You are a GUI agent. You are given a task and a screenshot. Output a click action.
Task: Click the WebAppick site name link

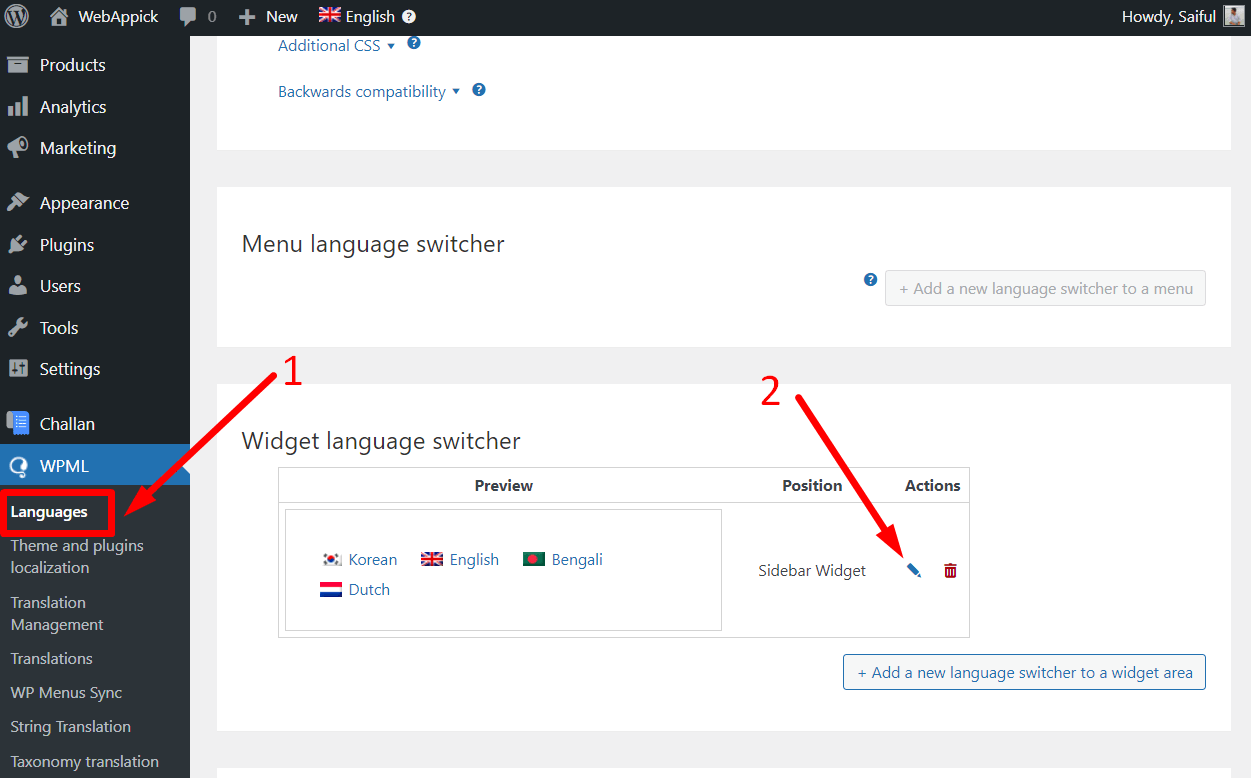[x=119, y=16]
